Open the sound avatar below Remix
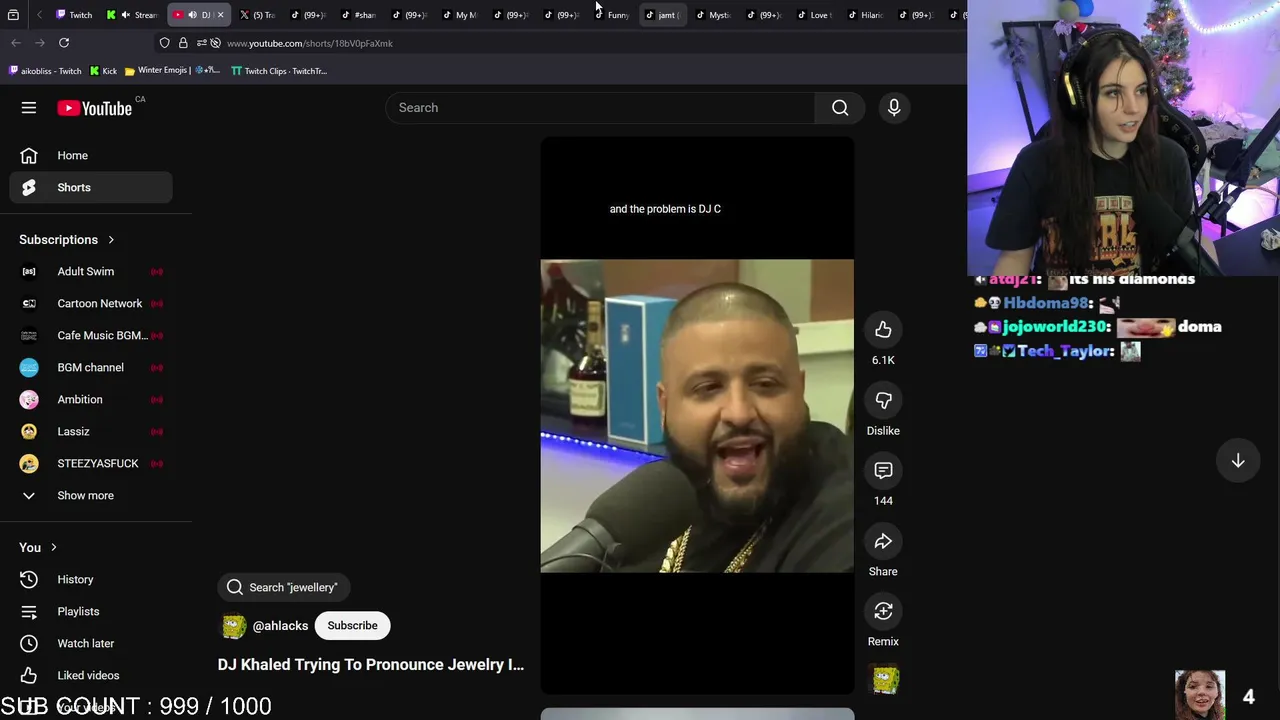1280x720 pixels. pos(885,679)
